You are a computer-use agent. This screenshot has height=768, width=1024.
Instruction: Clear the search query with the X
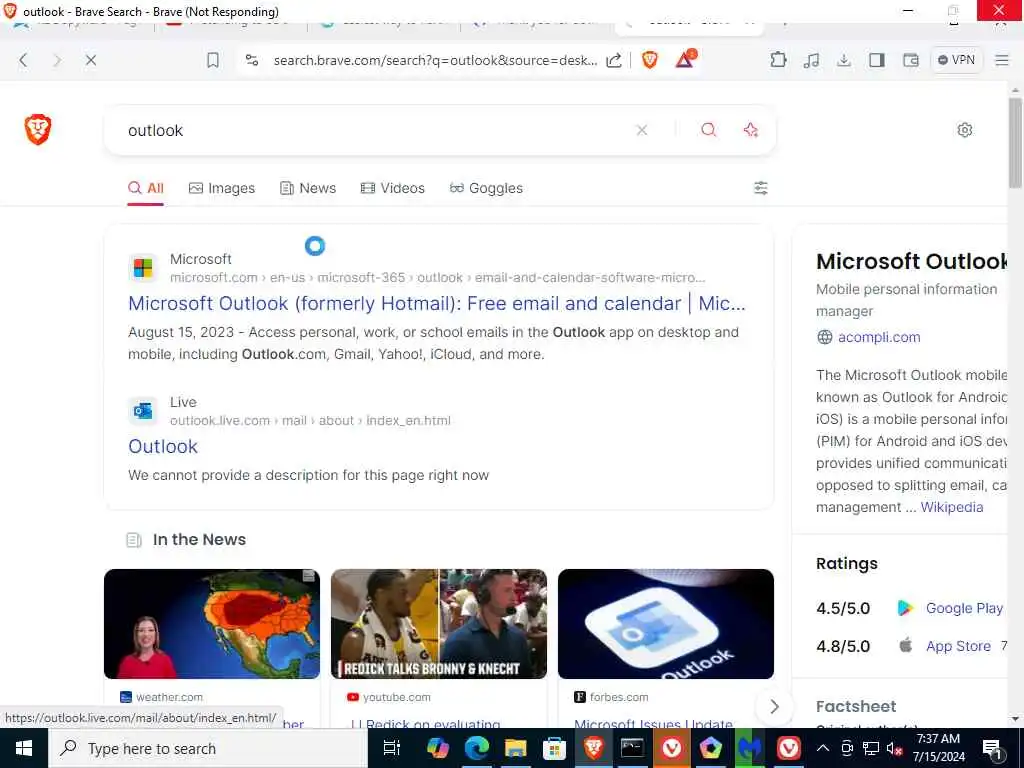coord(642,130)
